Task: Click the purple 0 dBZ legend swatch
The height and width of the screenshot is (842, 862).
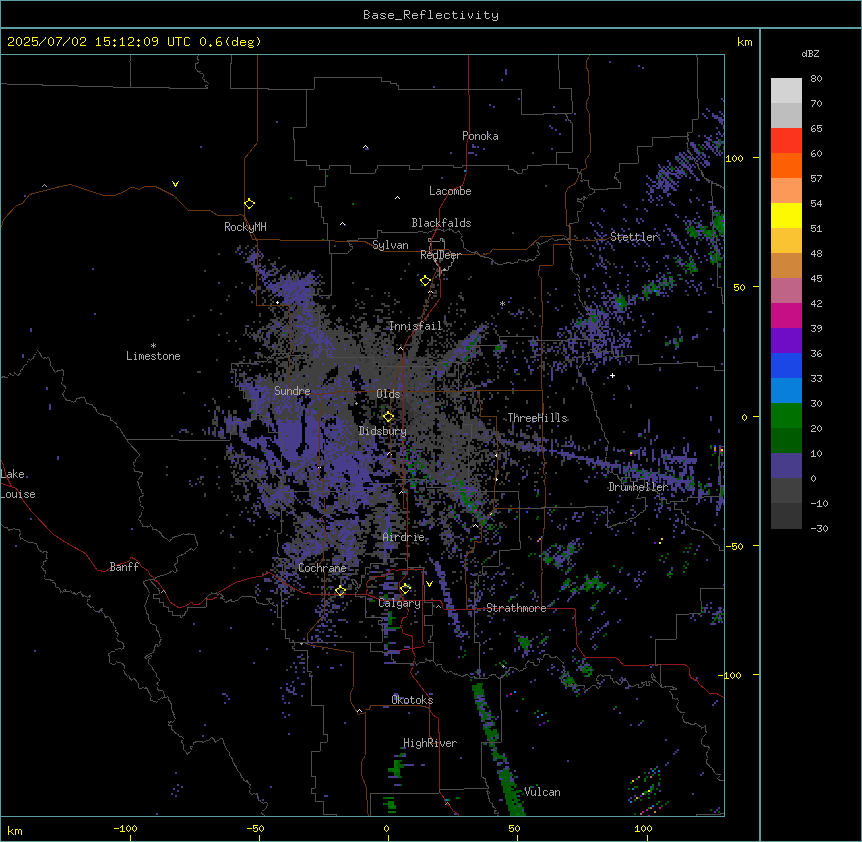Action: pyautogui.click(x=786, y=466)
